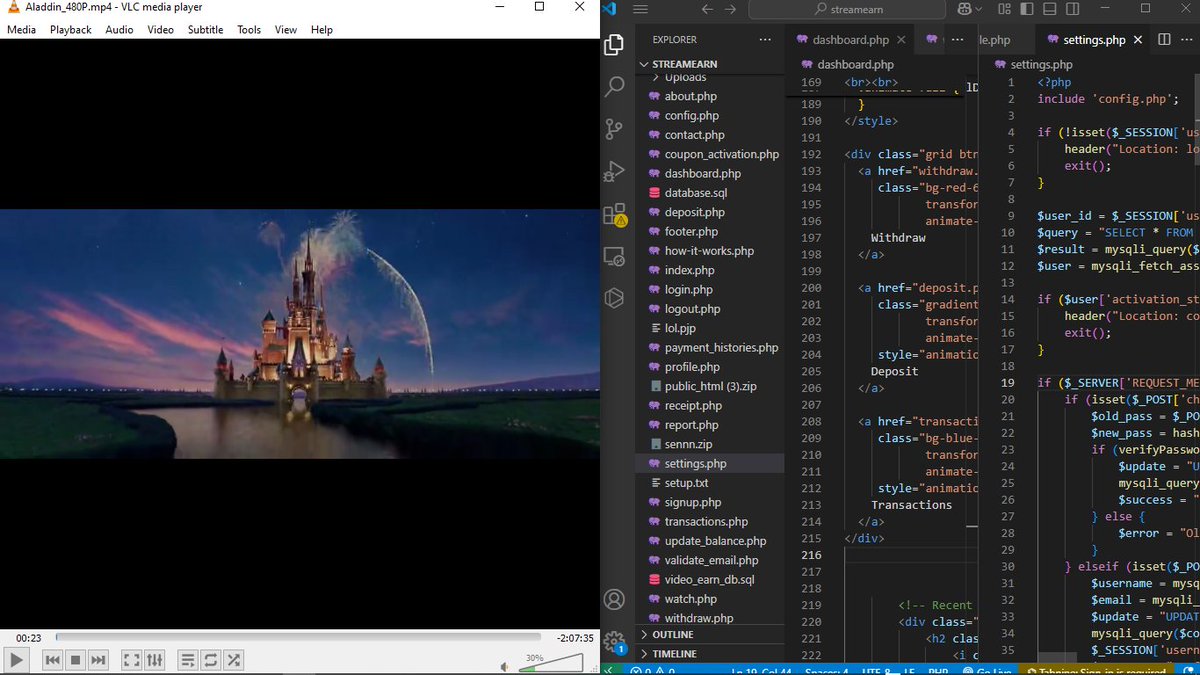Click VLC's previous media button
This screenshot has width=1200, height=675.
[52, 660]
